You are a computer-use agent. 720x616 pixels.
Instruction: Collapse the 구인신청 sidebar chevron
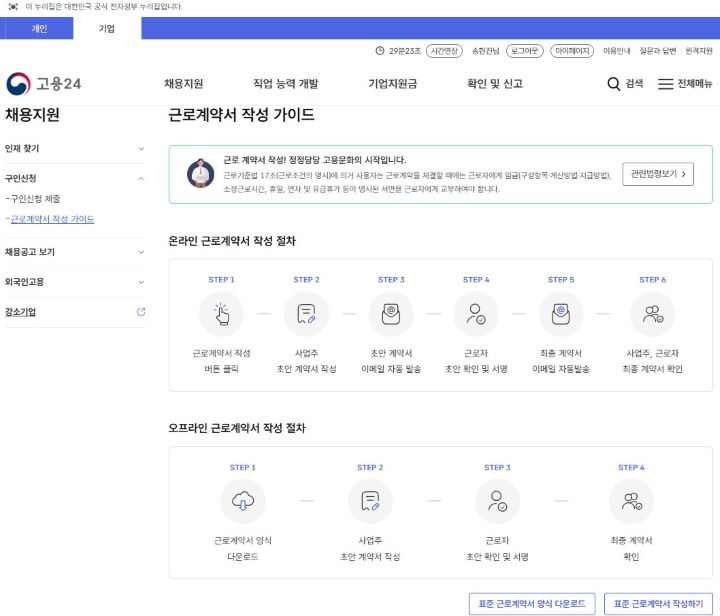click(x=141, y=179)
